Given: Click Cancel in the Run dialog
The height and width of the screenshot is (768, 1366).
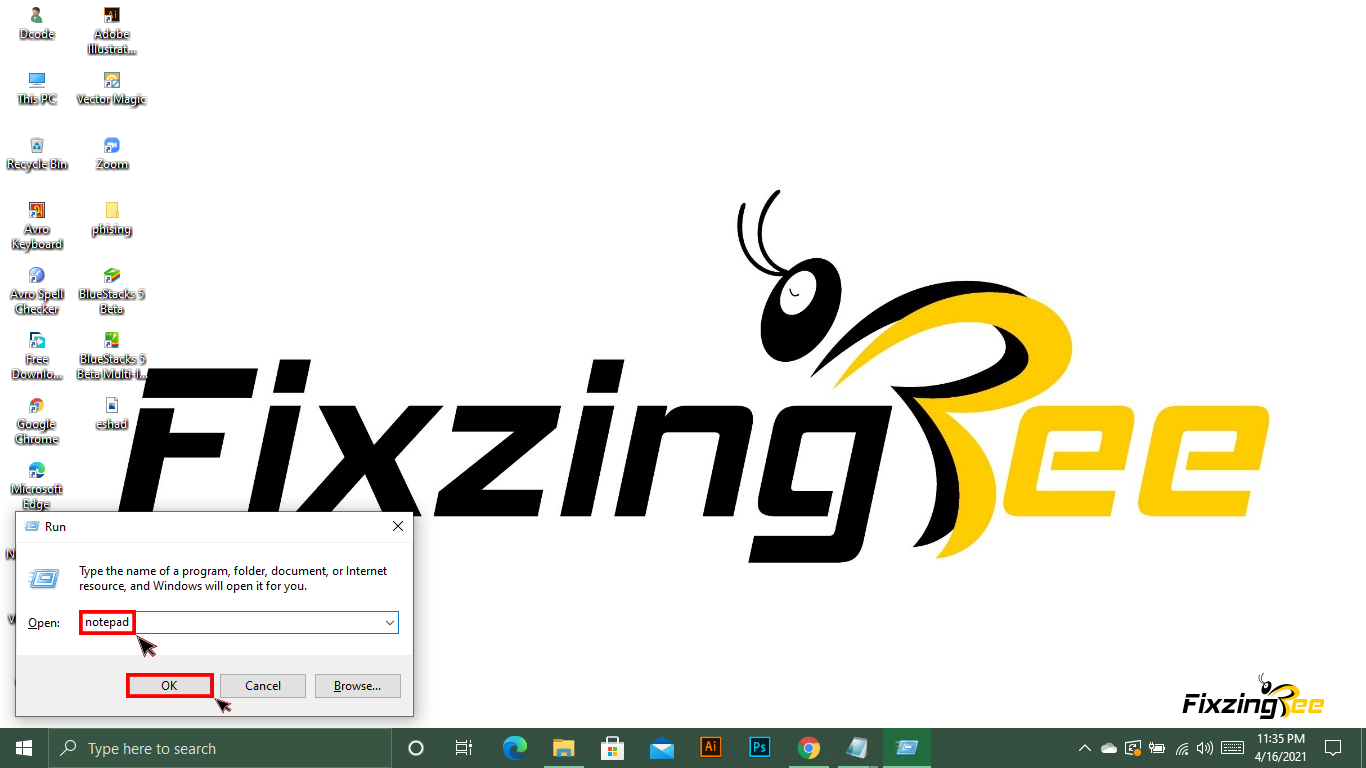Looking at the screenshot, I should point(263,686).
